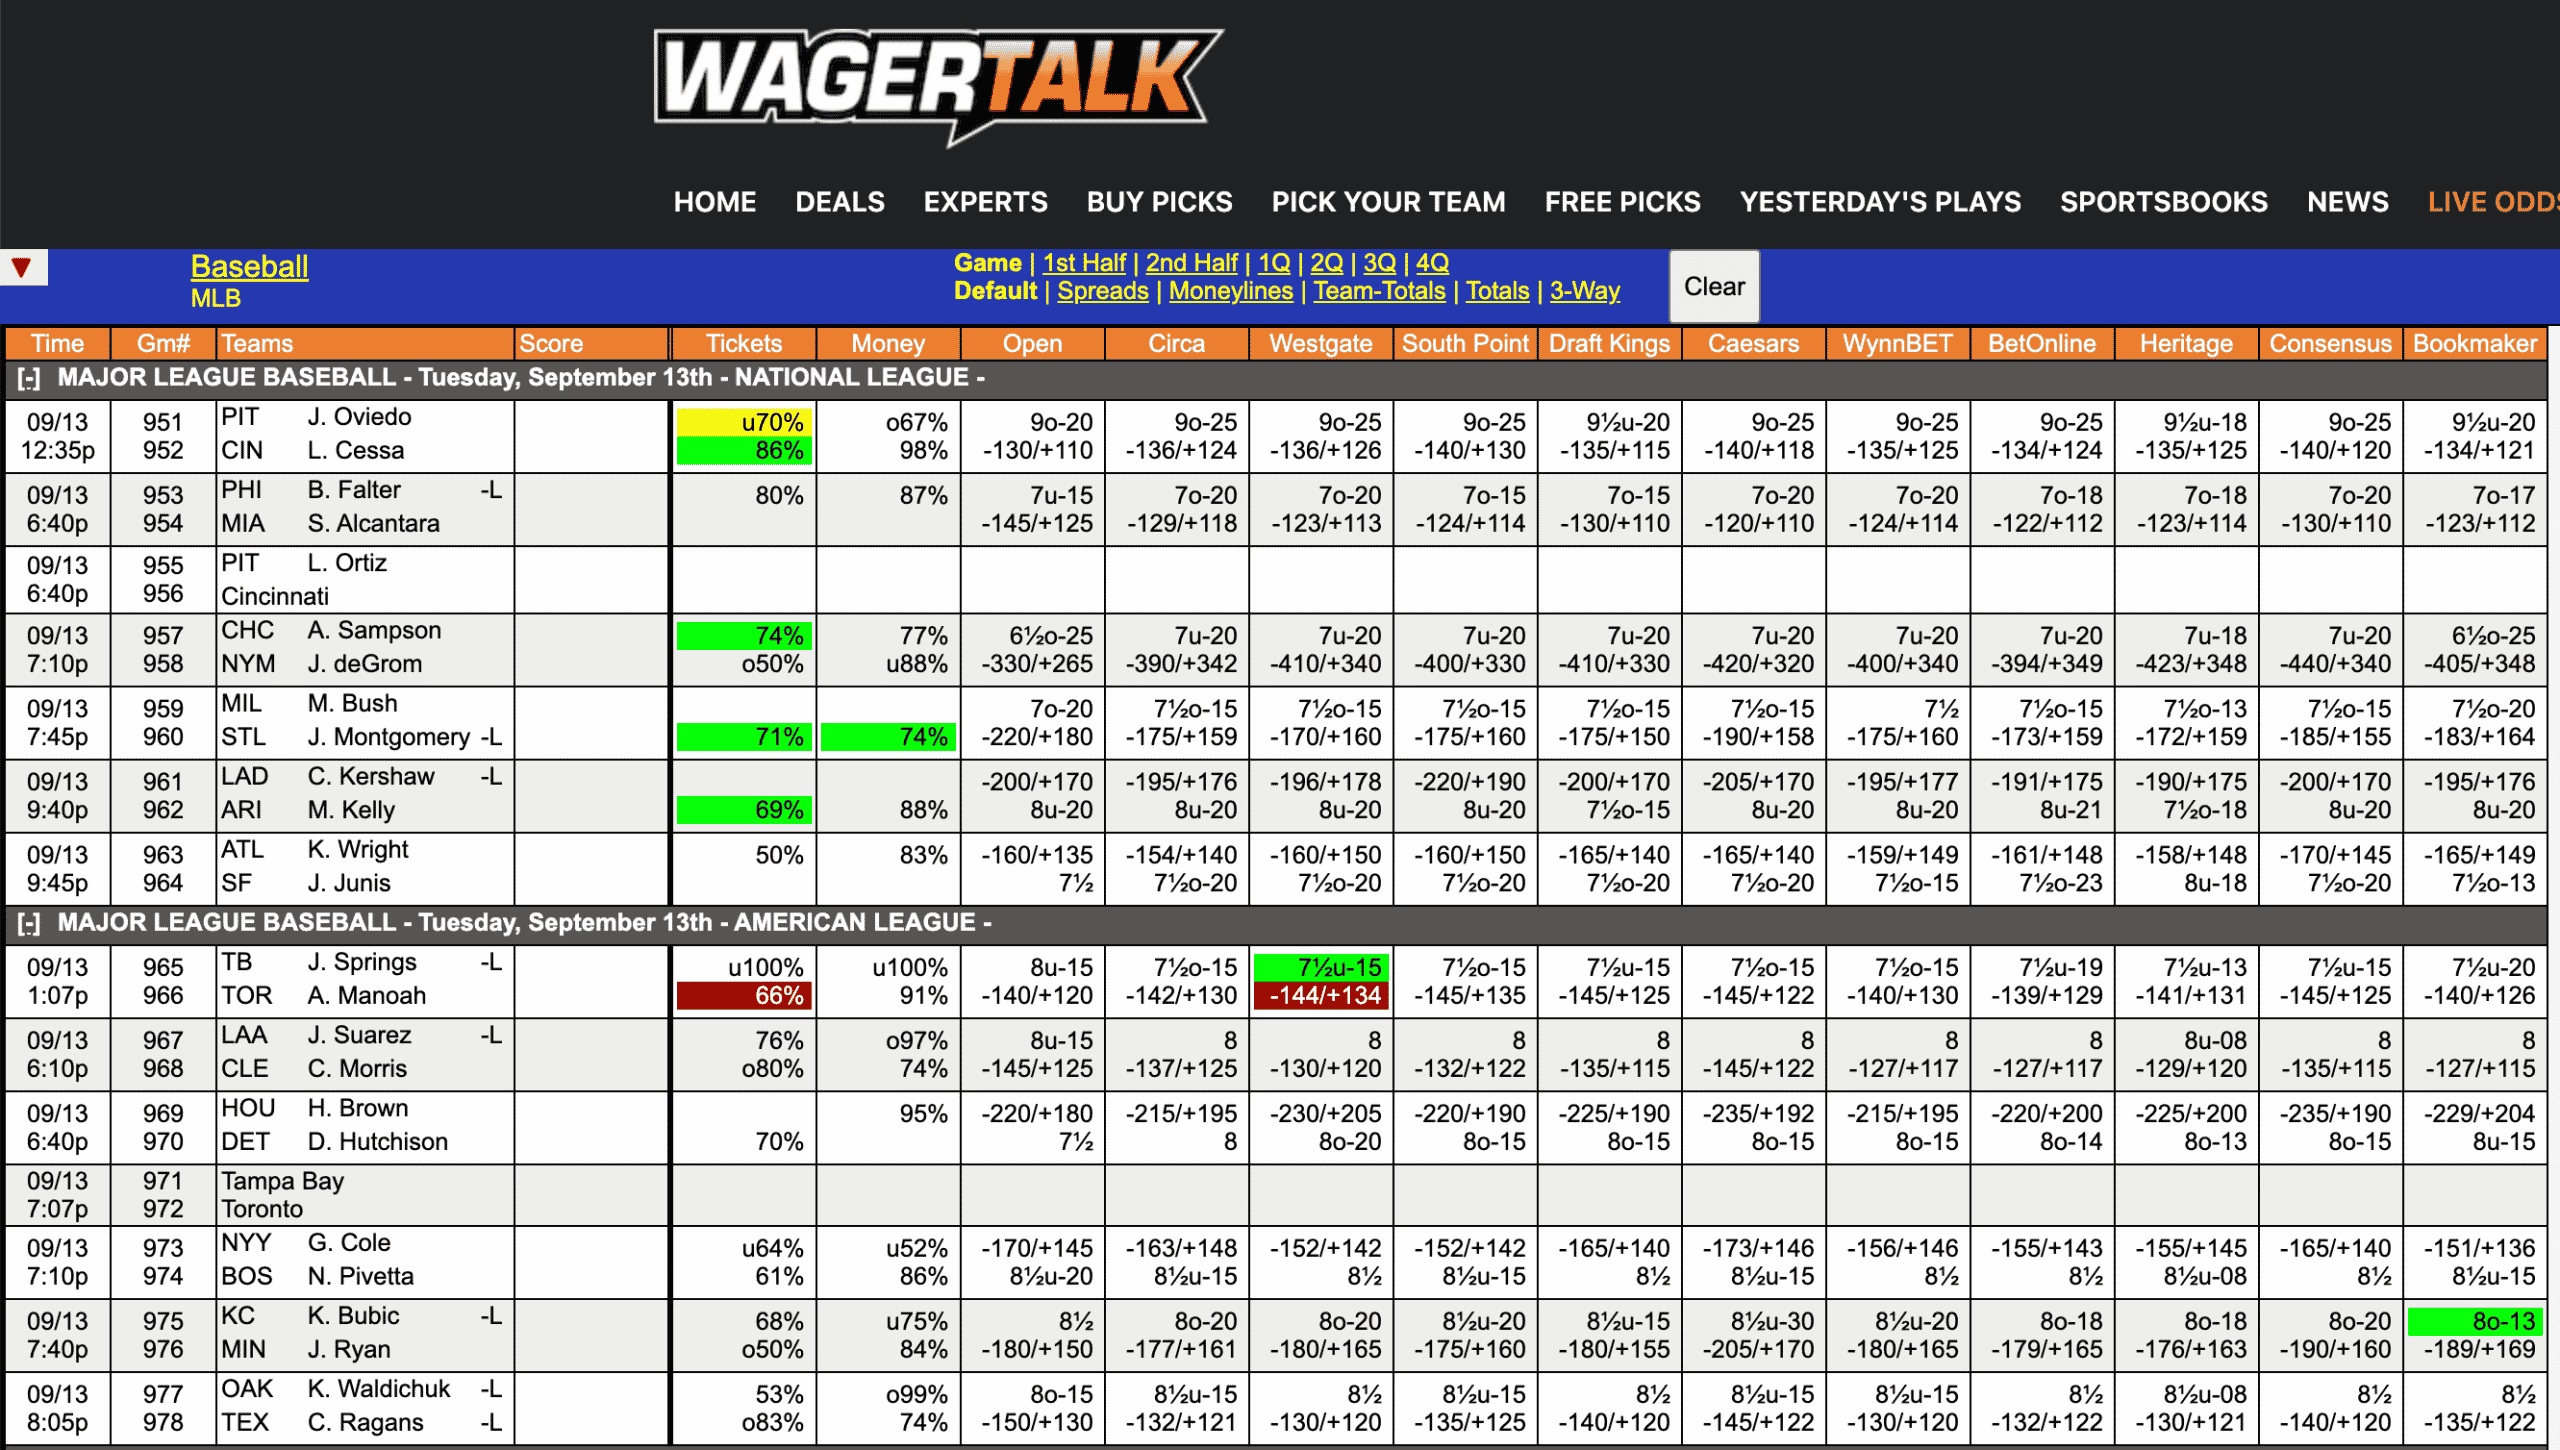The image size is (2560, 1450).
Task: Click the Clear button
Action: coord(1714,287)
